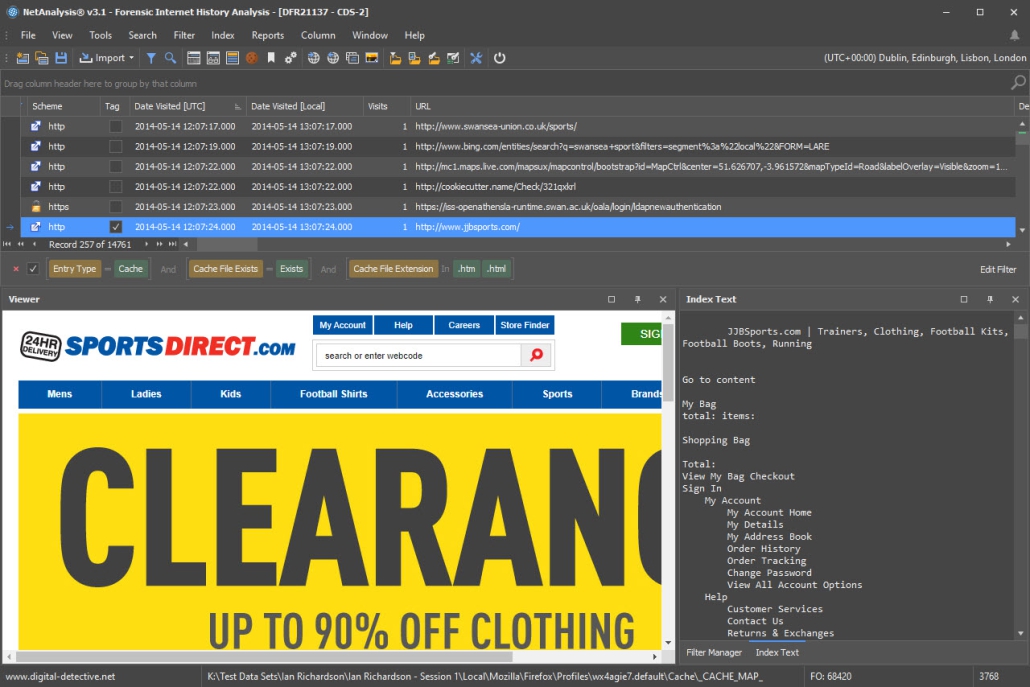Image resolution: width=1030 pixels, height=687 pixels.
Task: Click the Find magnifier toolbar icon
Action: 170,58
